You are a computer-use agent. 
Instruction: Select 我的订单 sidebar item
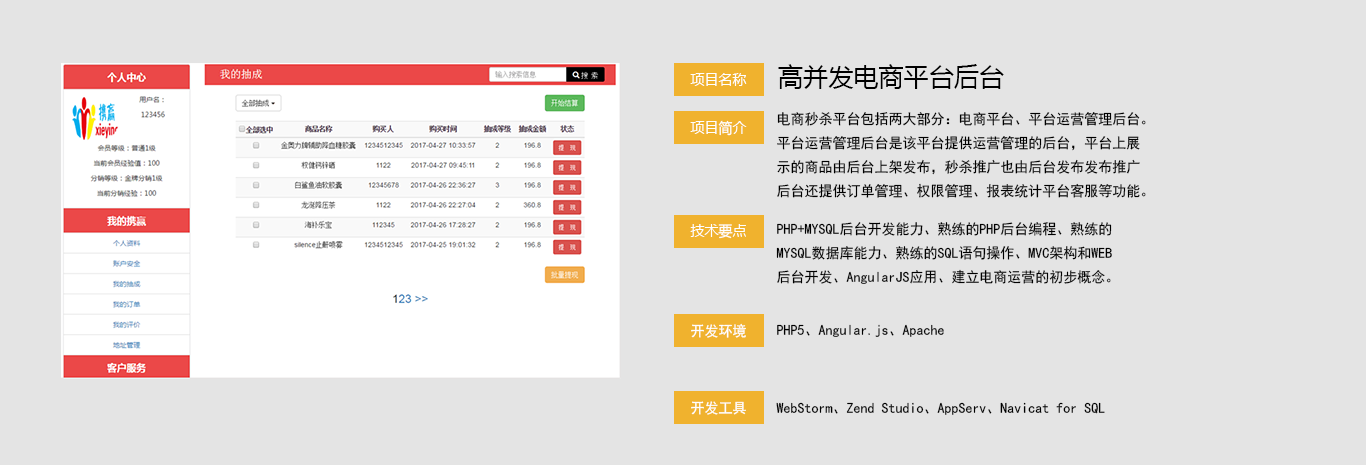coord(127,305)
